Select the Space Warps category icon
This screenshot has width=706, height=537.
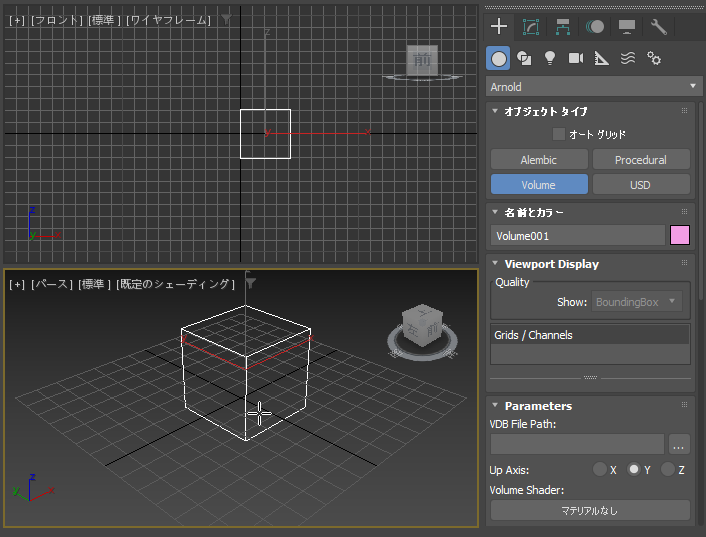tap(628, 58)
